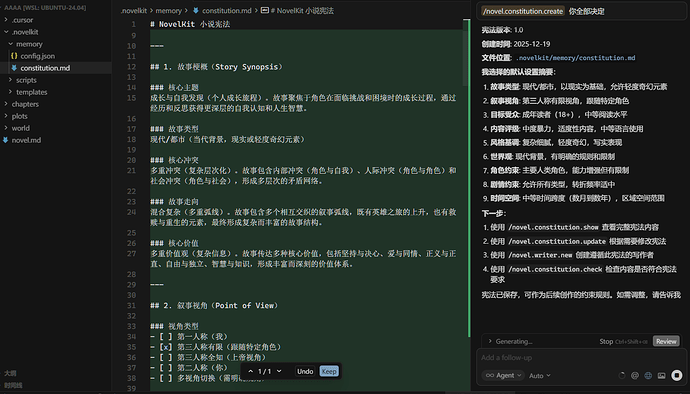
Task: Expand the Generating... status section
Action: coord(510,341)
